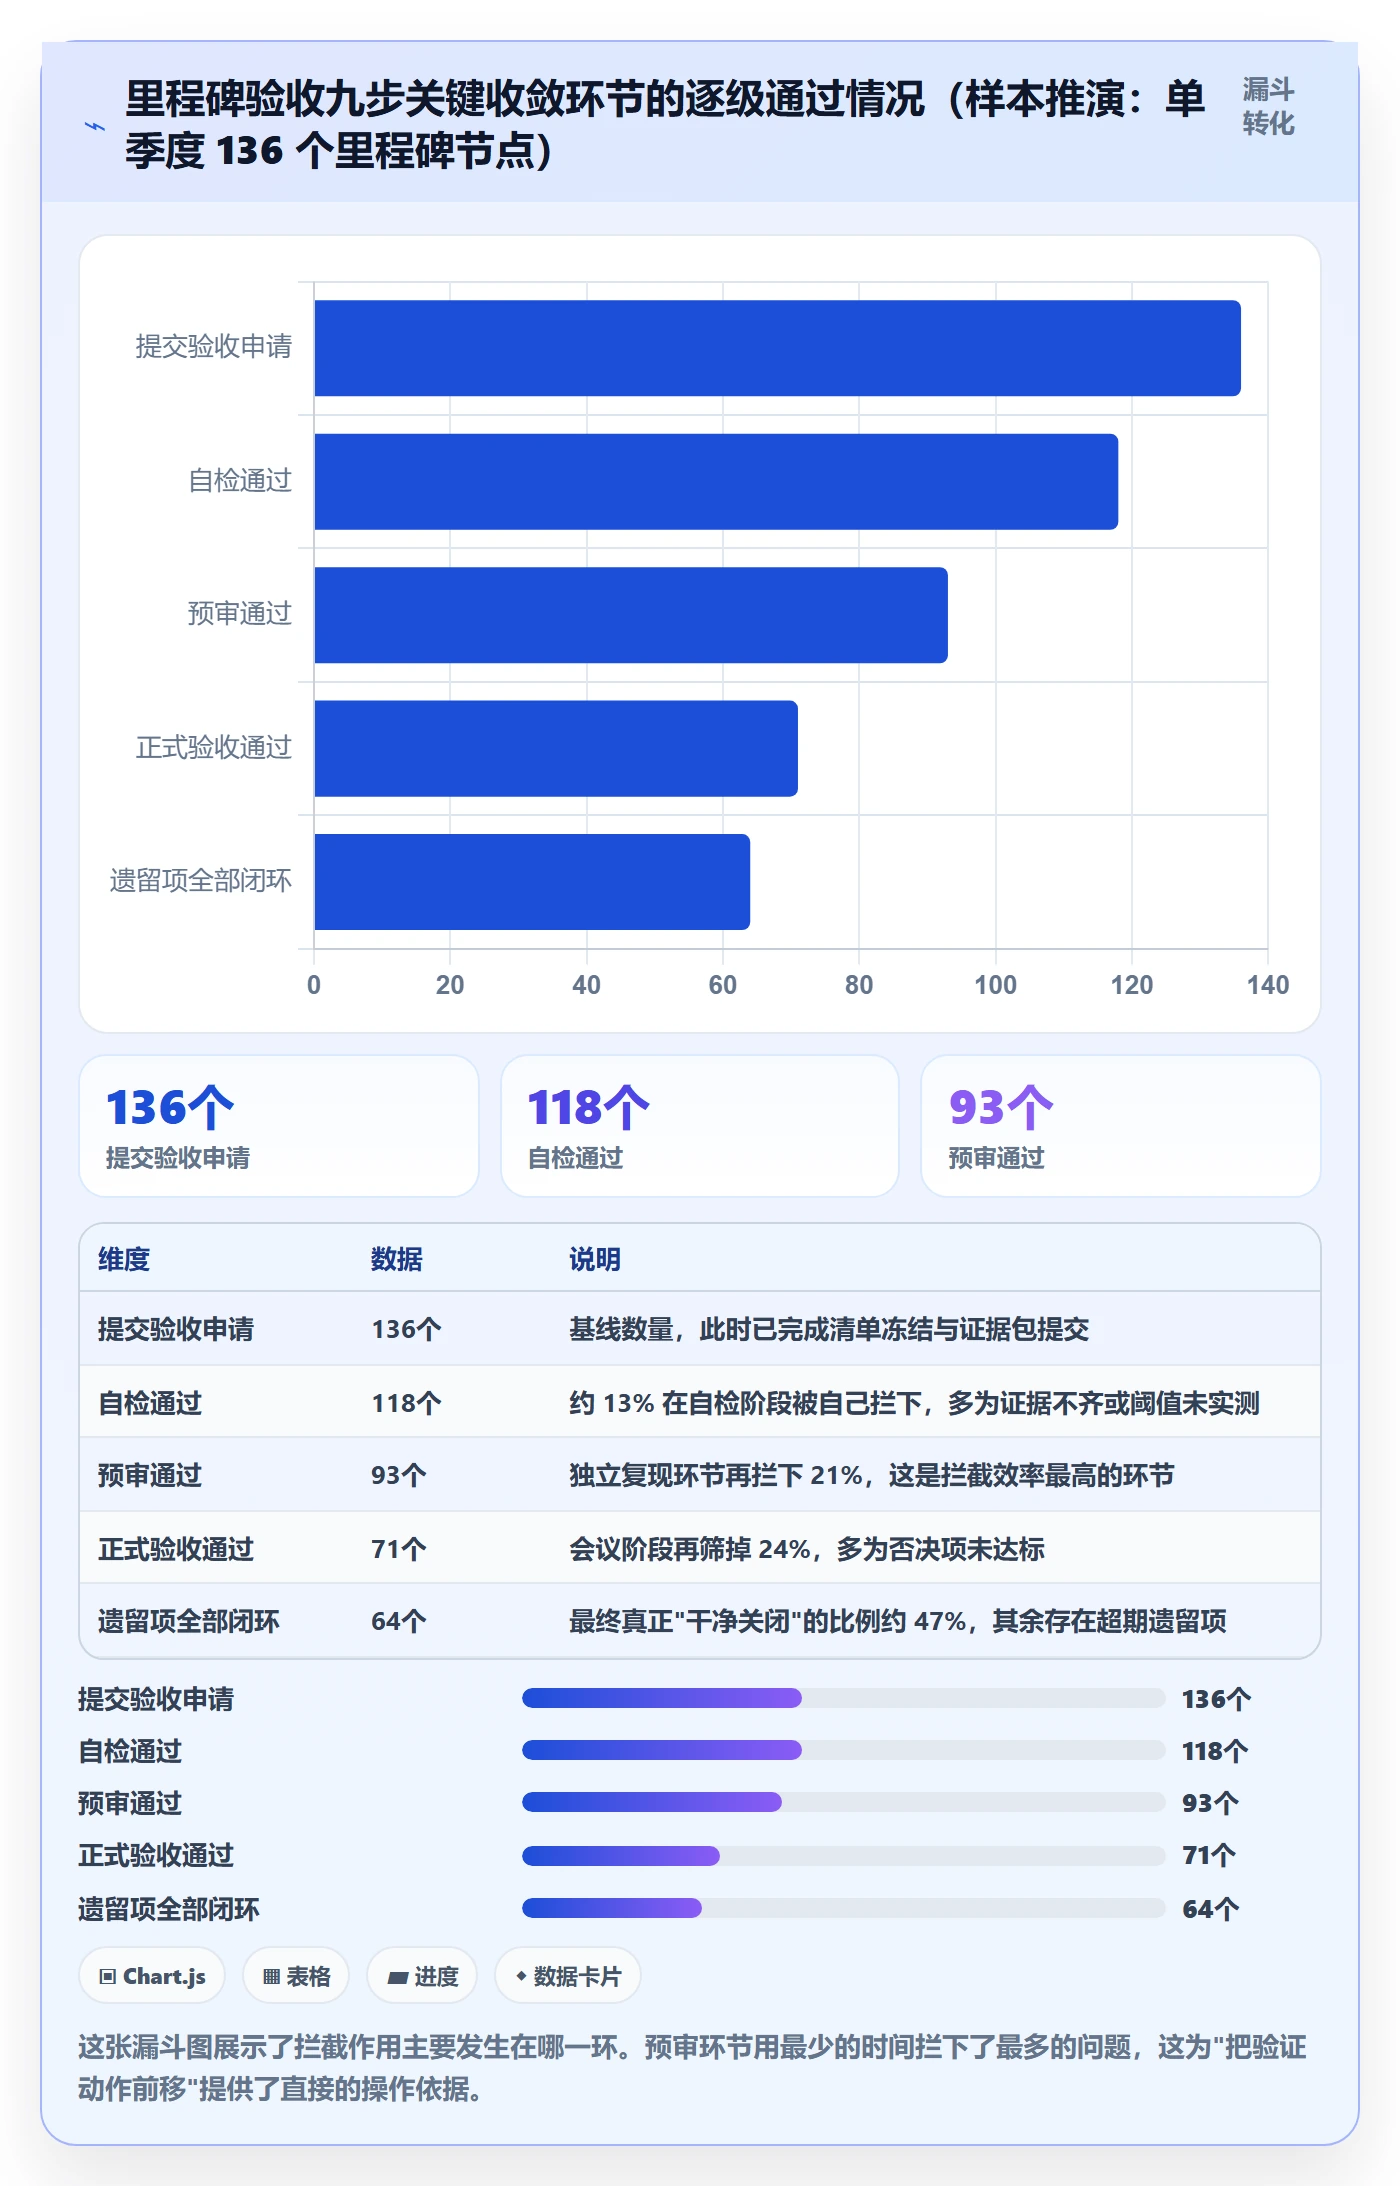Select the Chart.js tag chip
Viewport: 1400px width, 2186px height.
pyautogui.click(x=152, y=1976)
